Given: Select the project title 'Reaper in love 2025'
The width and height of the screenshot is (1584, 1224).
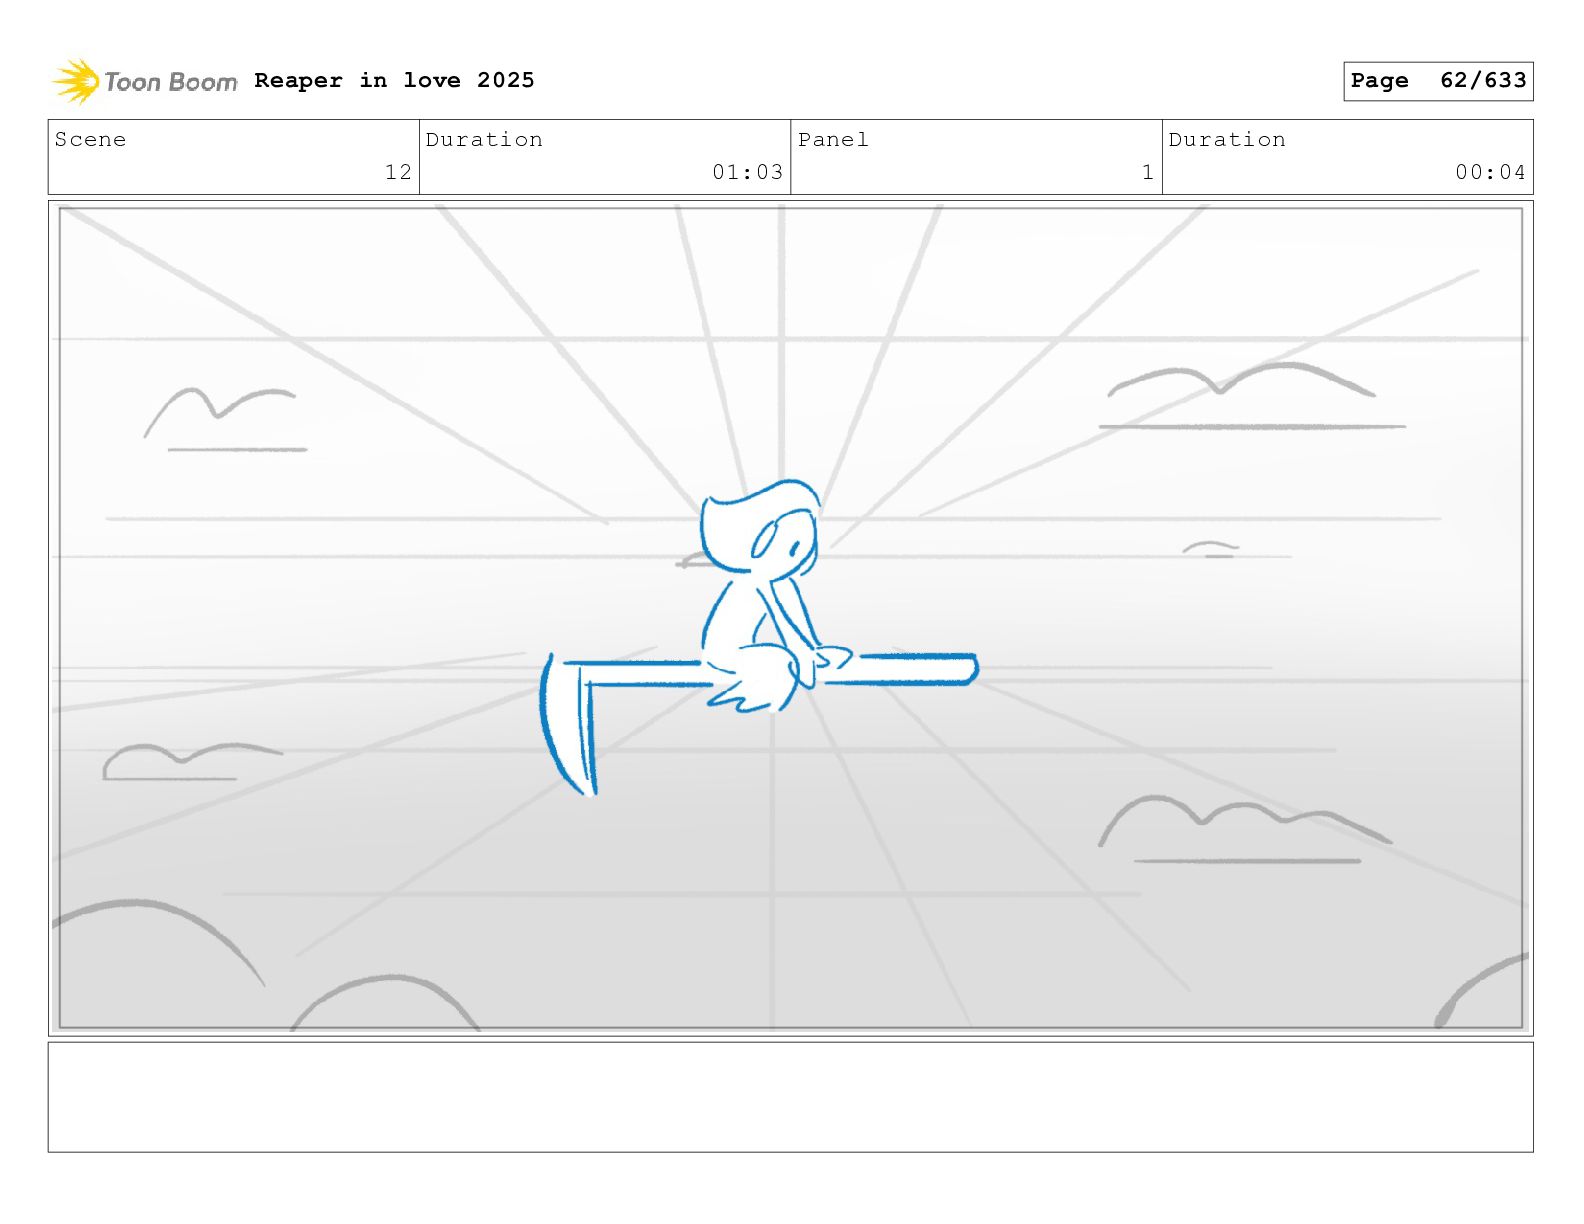Looking at the screenshot, I should [394, 80].
